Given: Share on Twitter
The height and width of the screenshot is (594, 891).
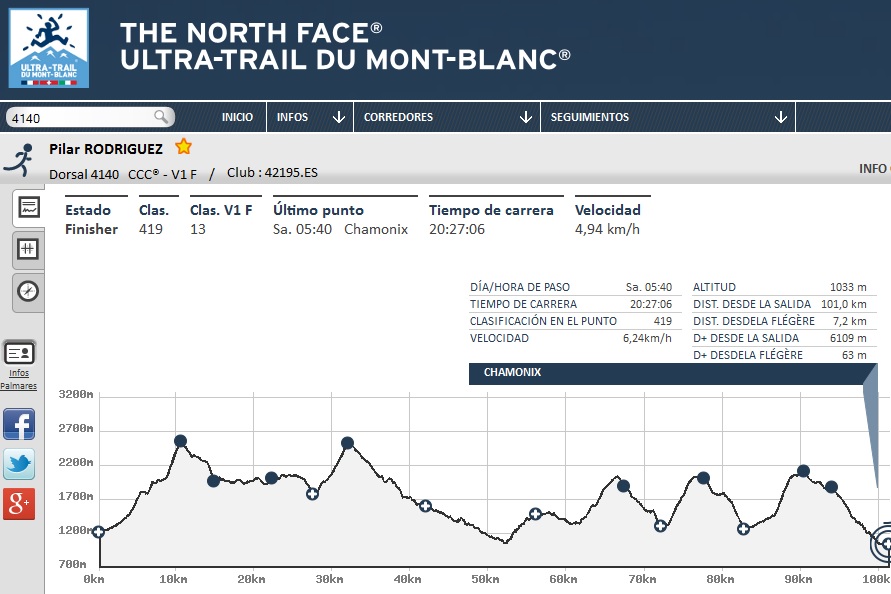Looking at the screenshot, I should point(19,464).
